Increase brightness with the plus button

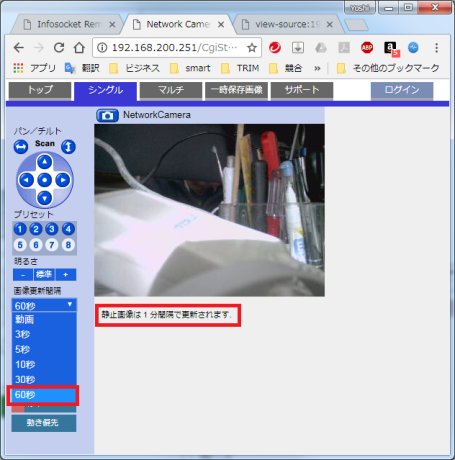tap(66, 275)
